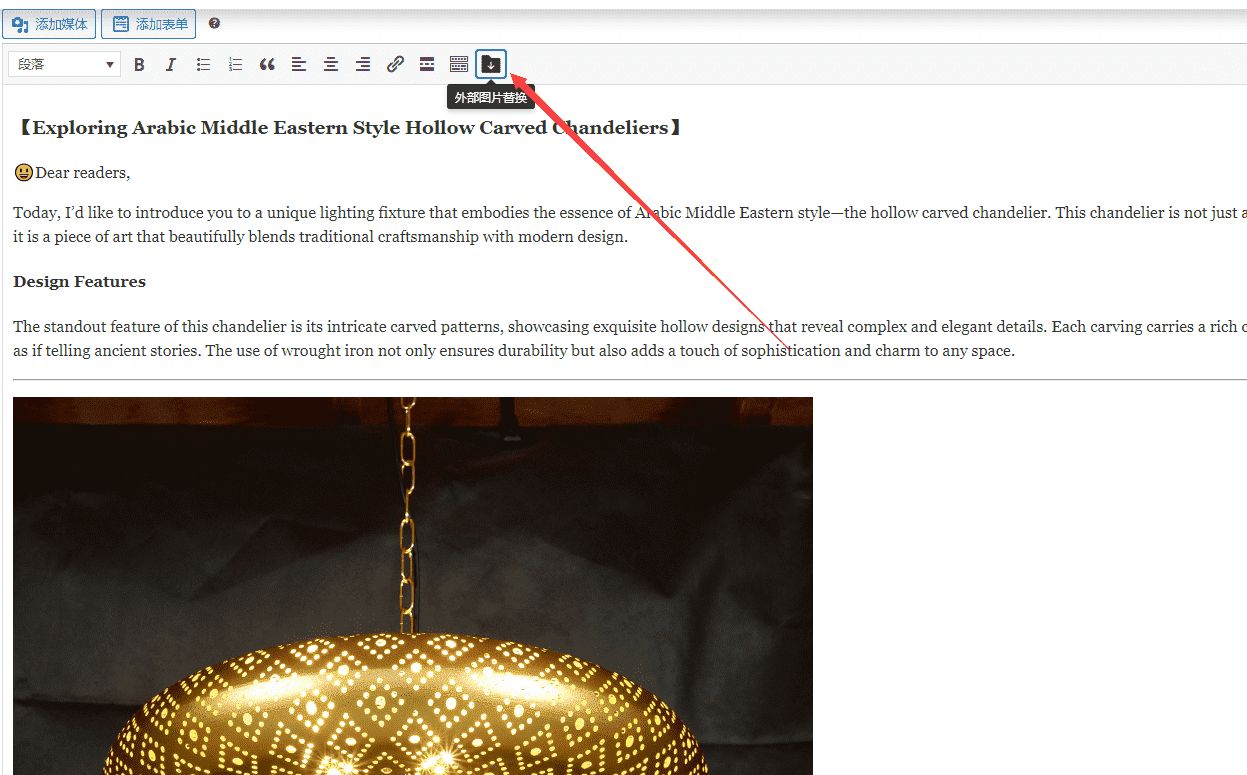Insert a numbered list
Viewport: 1247px width, 775px height.
click(235, 64)
